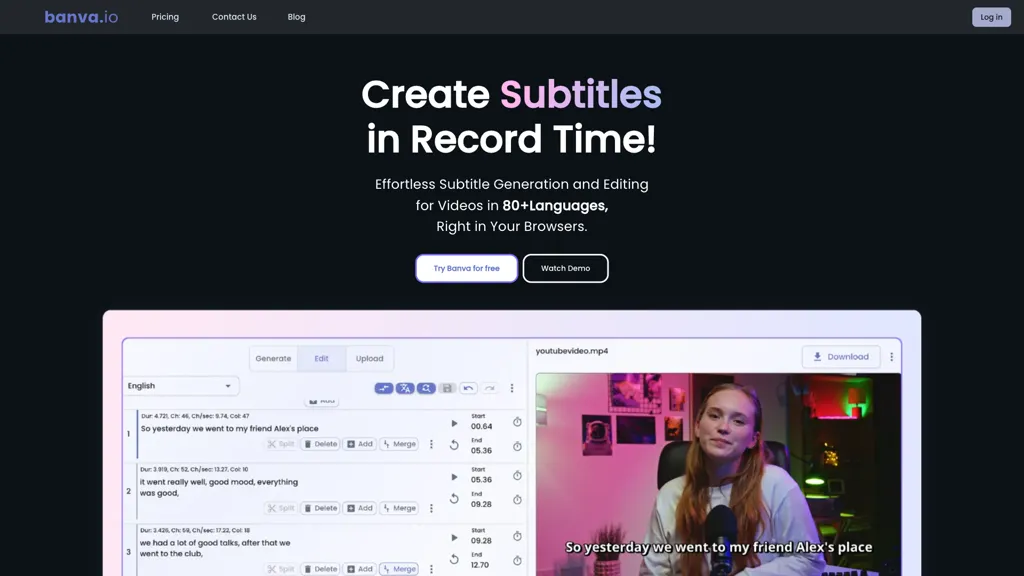
Task: Undo the last edit with the undo arrow
Action: tap(469, 387)
